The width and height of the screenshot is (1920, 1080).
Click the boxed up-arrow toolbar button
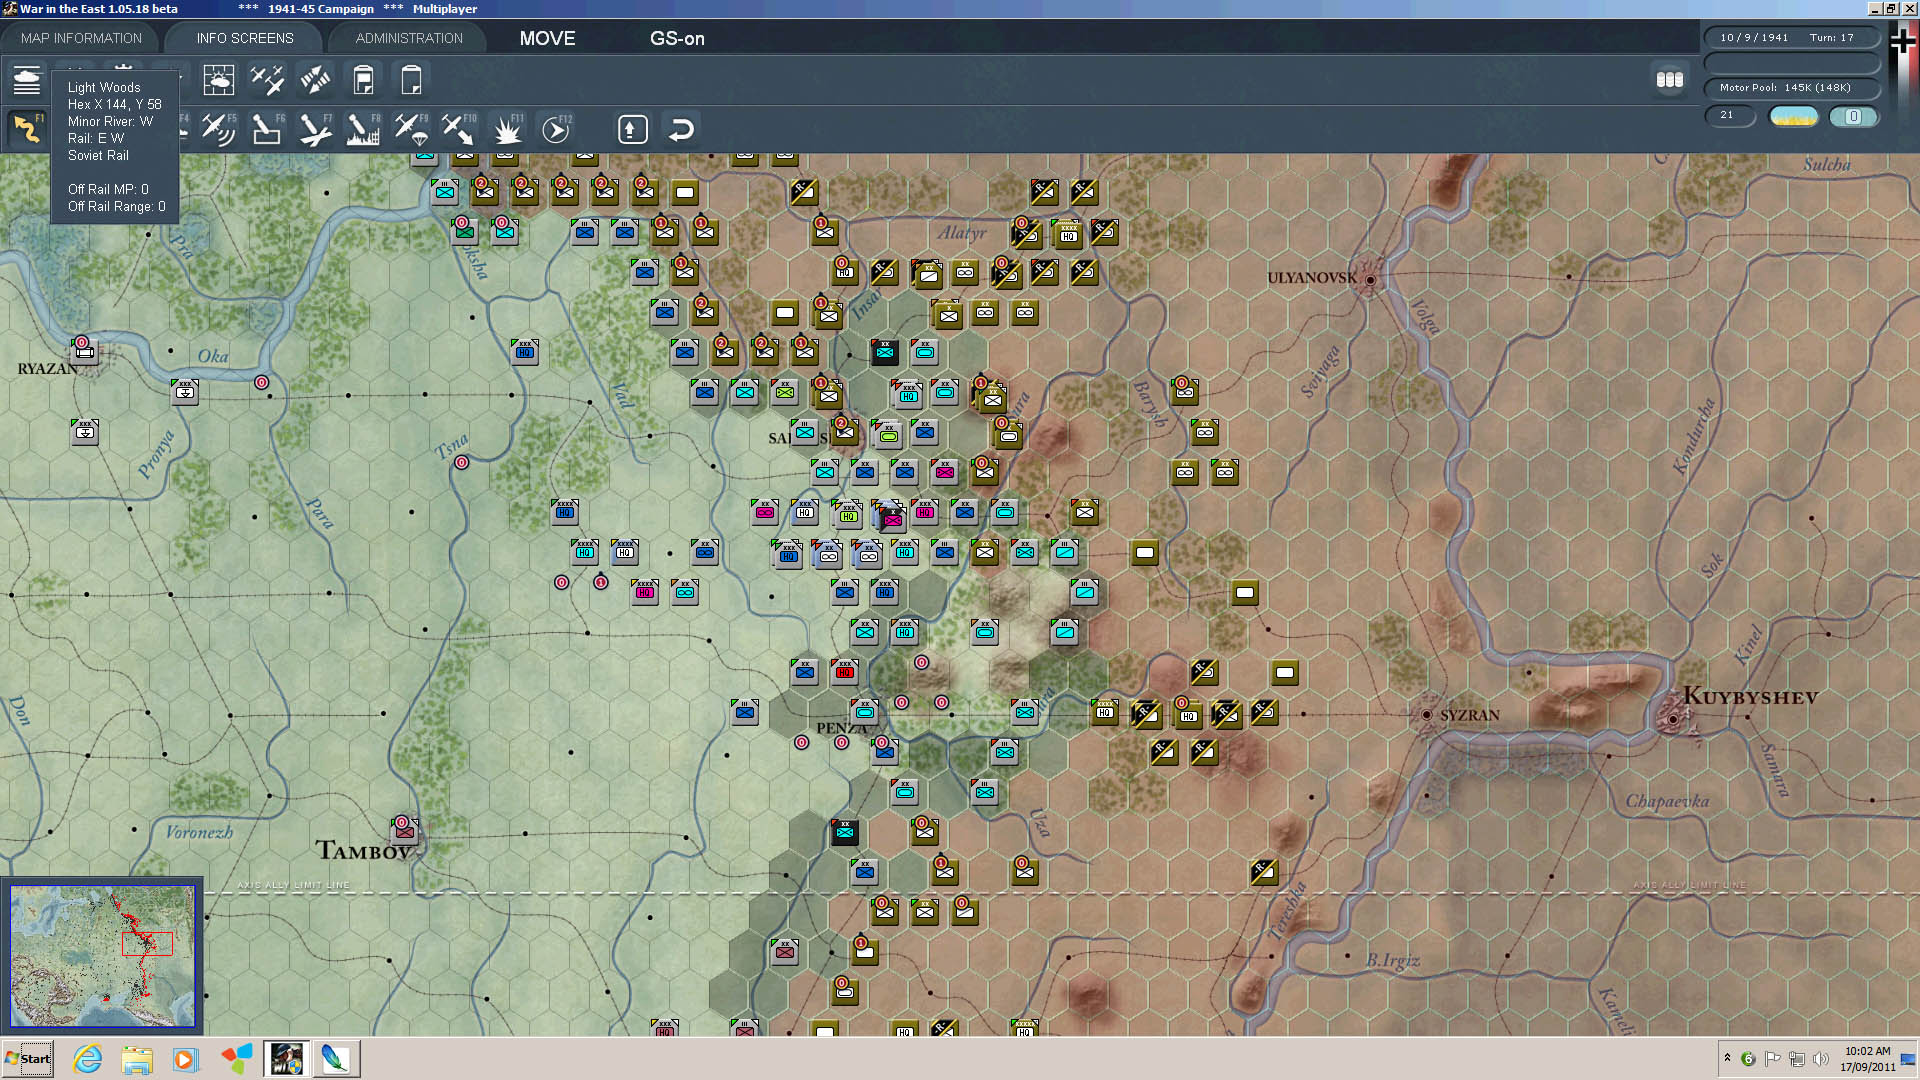pyautogui.click(x=632, y=130)
